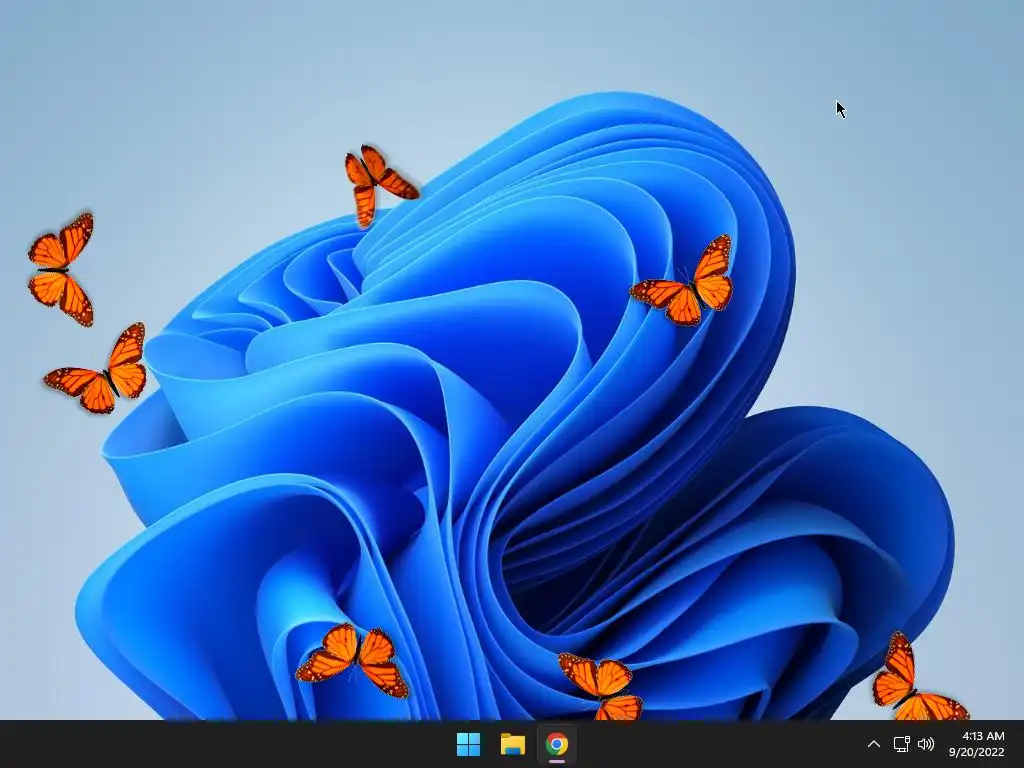Show hidden system tray icons
1024x768 pixels.
point(874,744)
